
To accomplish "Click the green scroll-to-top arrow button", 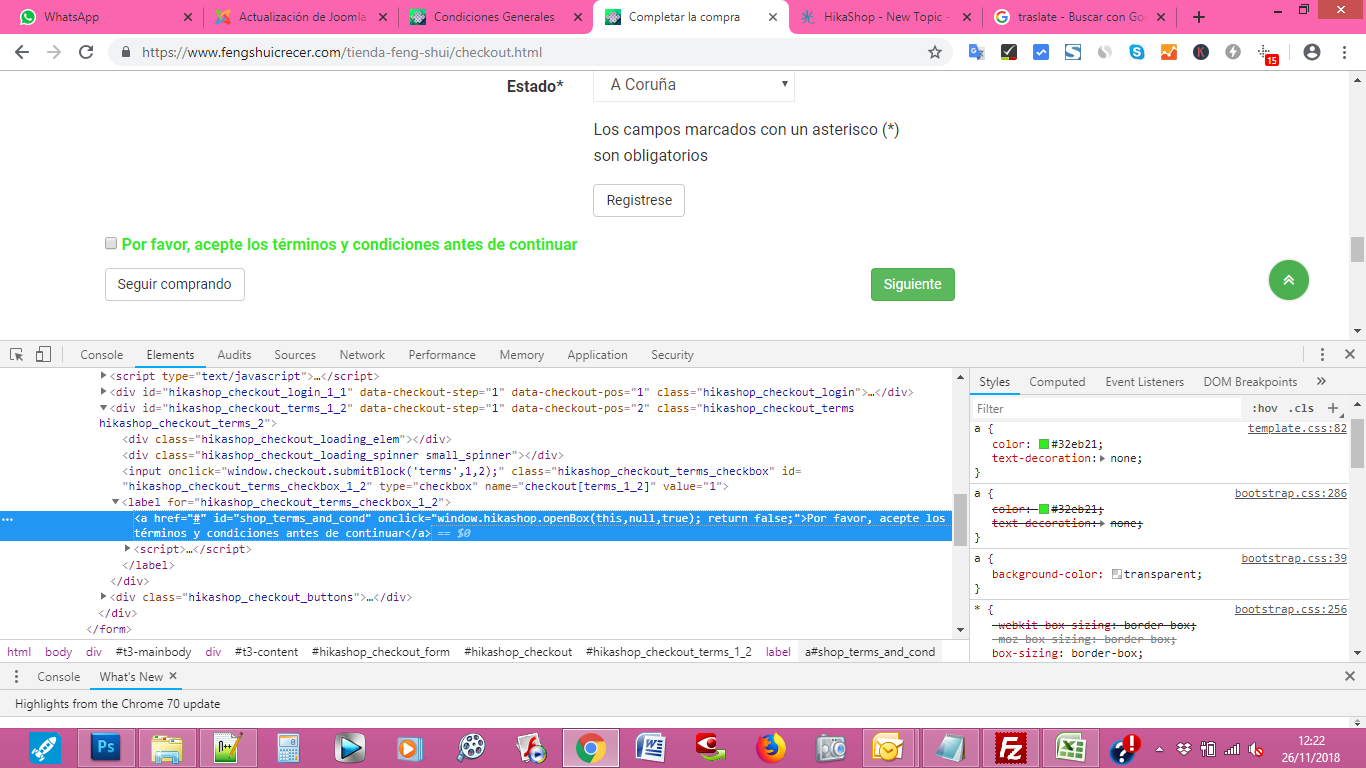I will click(1288, 280).
